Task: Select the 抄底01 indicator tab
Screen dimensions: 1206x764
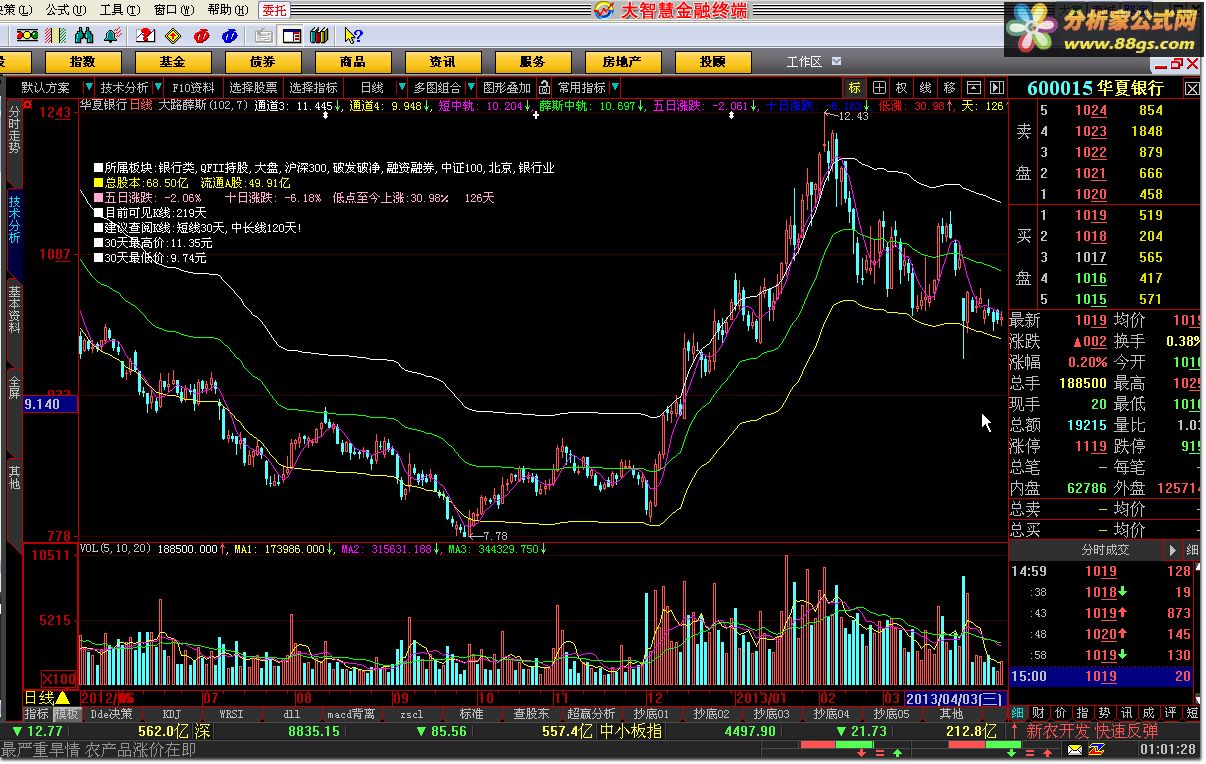Action: tap(651, 714)
